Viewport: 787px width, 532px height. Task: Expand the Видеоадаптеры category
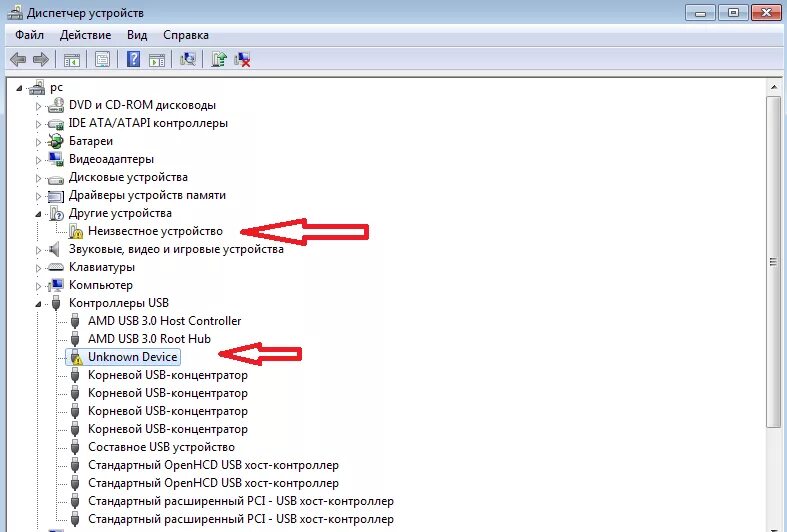tap(38, 160)
